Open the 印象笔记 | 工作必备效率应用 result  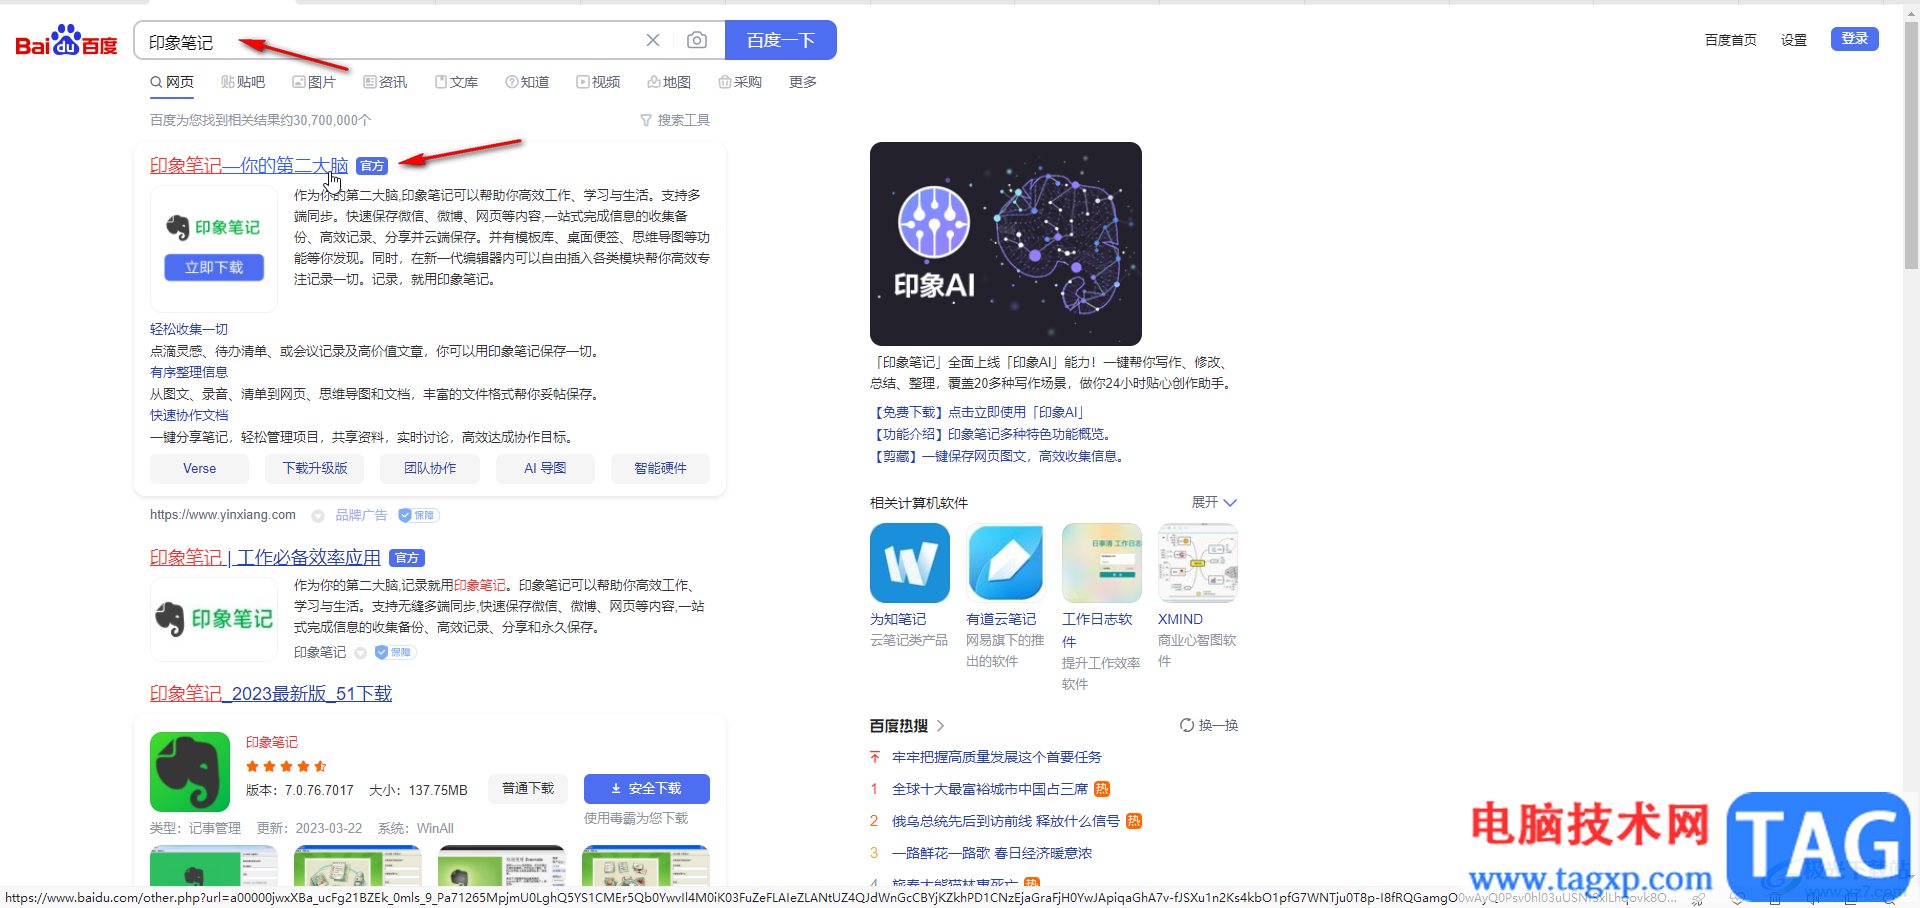(x=265, y=558)
